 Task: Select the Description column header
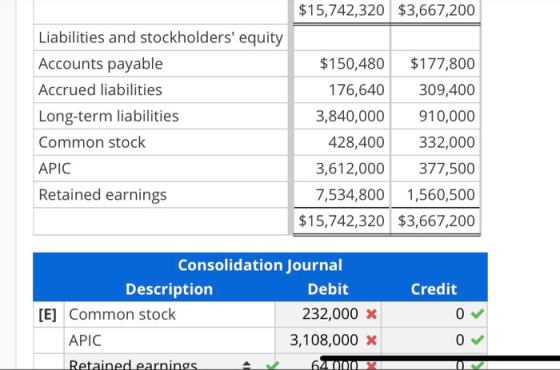coord(169,289)
